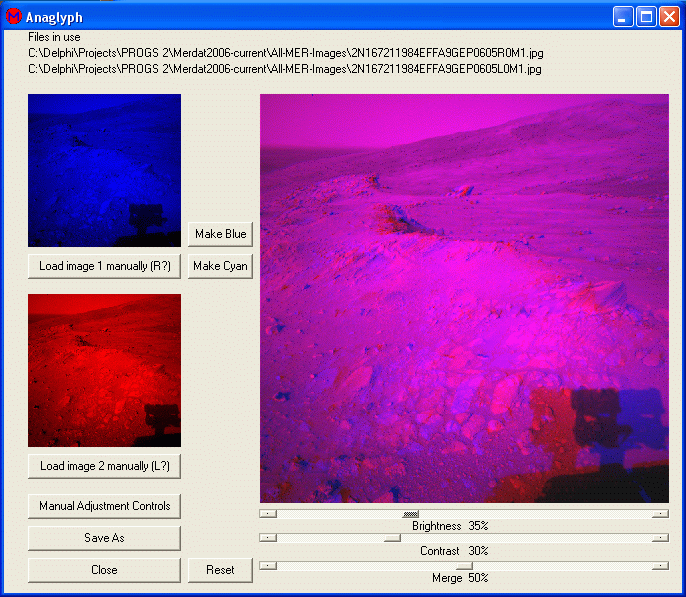Select the red image 2 thumbnail
Image resolution: width=686 pixels, height=597 pixels.
(x=105, y=370)
